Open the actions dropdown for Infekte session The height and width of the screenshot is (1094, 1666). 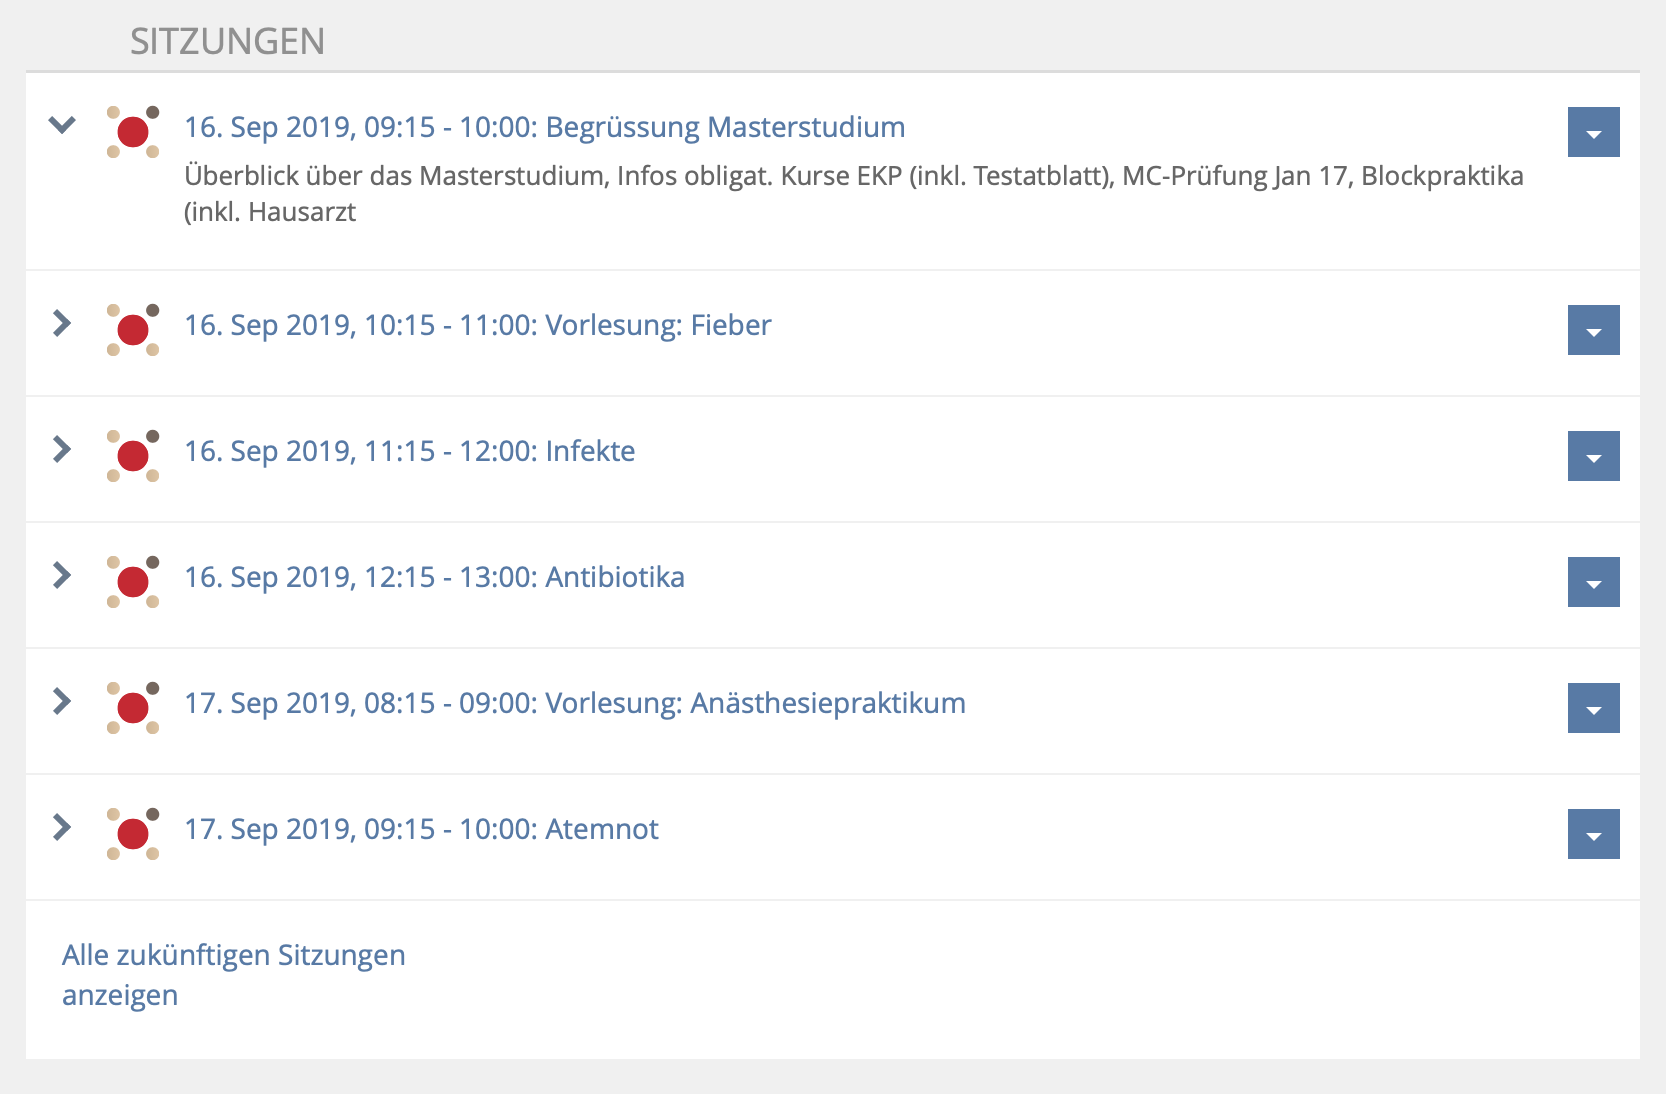pos(1593,456)
